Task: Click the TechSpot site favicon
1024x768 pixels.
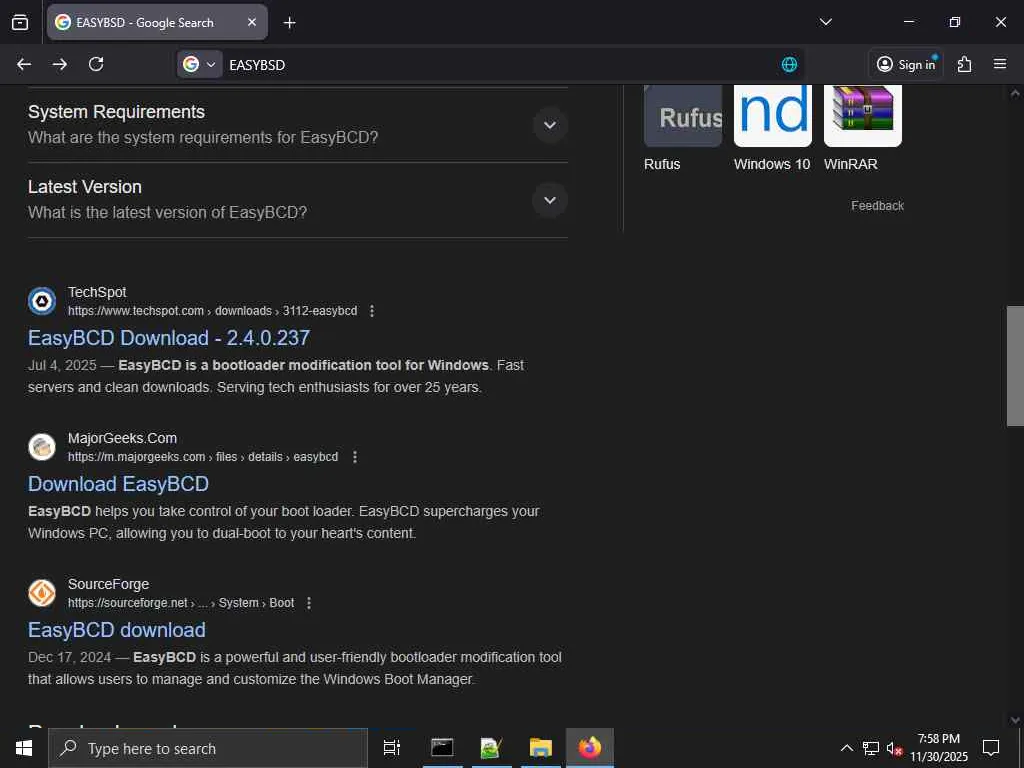Action: [x=42, y=301]
